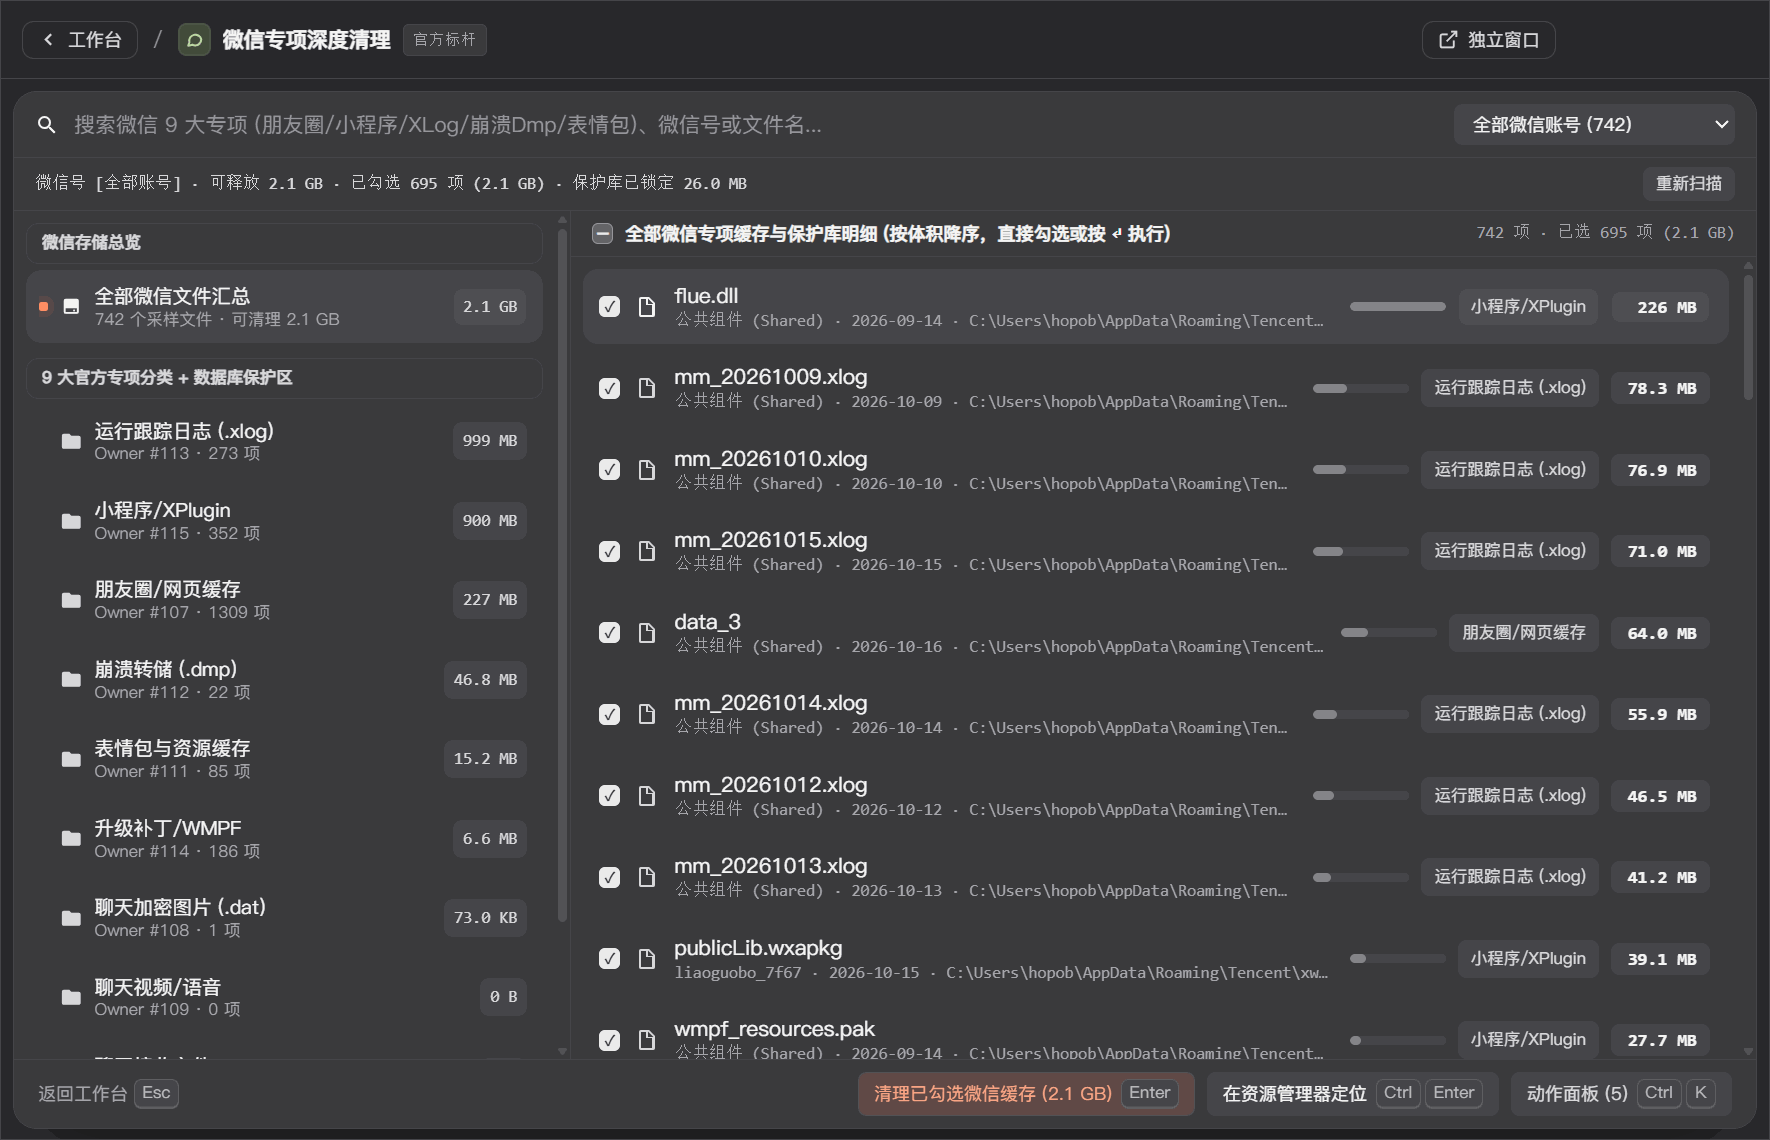
Task: Click the file icon next to mm_20261015.xlog
Action: 647,551
